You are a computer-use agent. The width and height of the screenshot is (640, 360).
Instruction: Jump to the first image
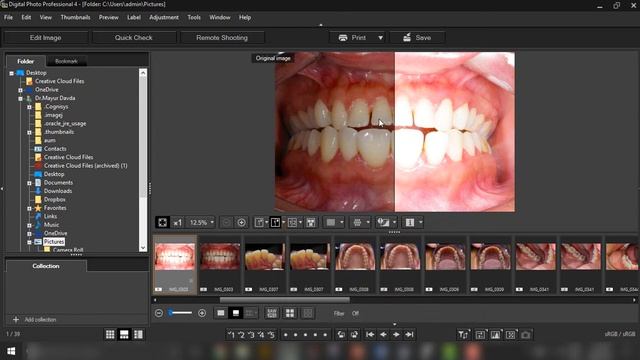(370, 335)
